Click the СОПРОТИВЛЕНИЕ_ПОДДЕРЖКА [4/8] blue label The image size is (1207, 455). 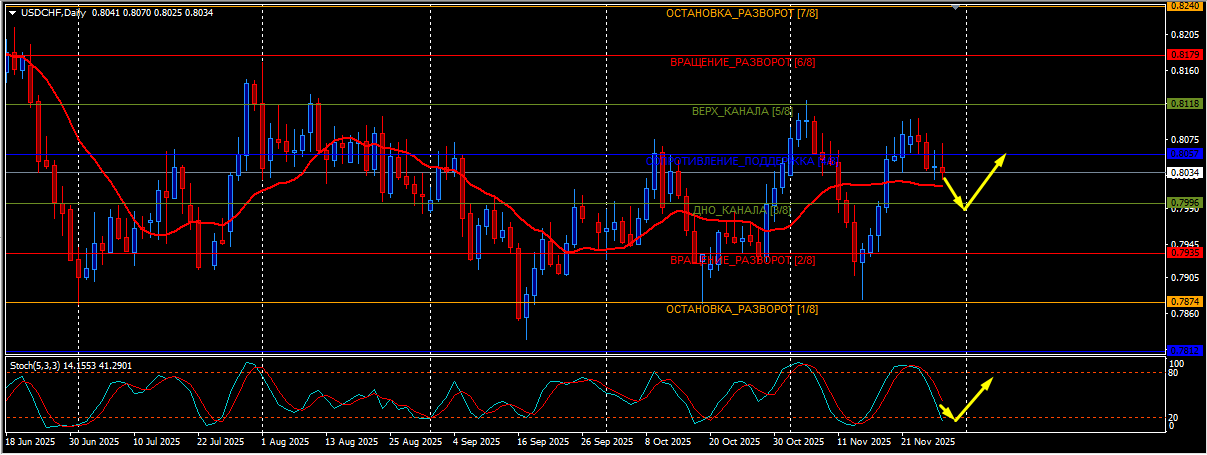pos(741,161)
